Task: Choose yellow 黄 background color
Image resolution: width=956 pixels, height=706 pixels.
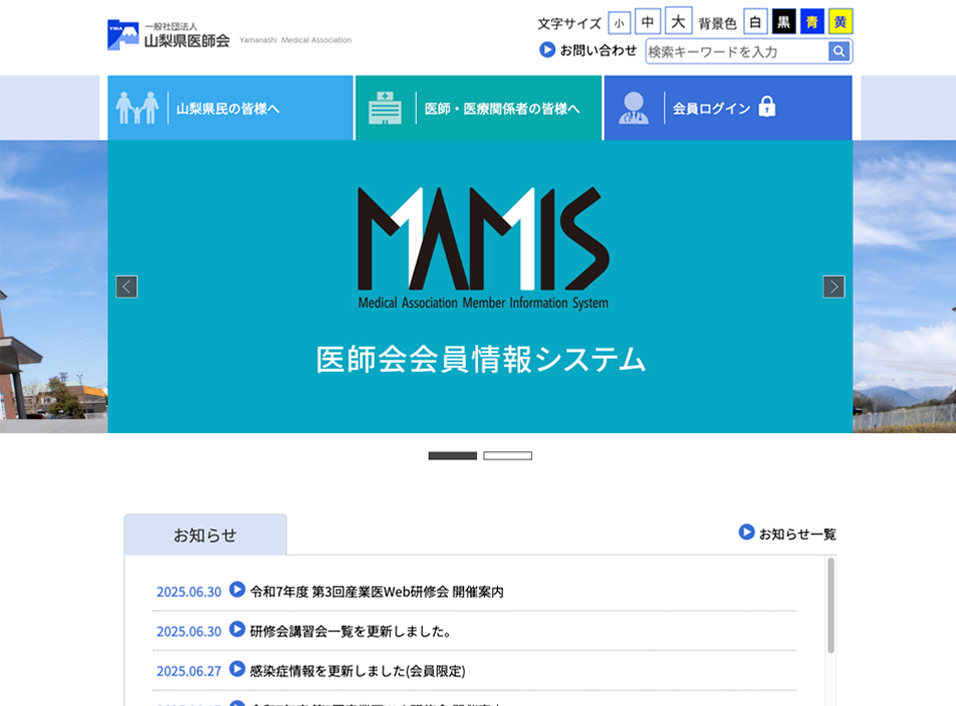Action: 840,22
